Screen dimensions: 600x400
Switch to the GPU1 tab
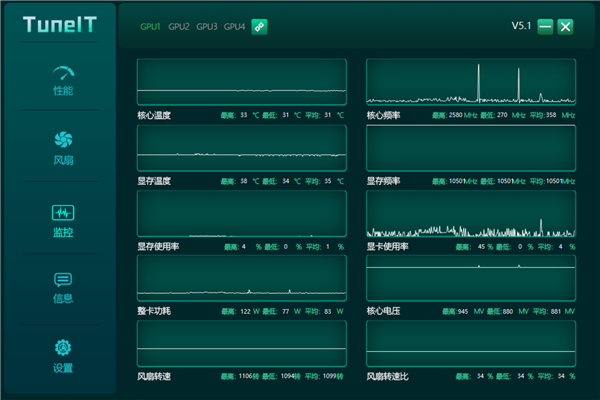pos(150,26)
